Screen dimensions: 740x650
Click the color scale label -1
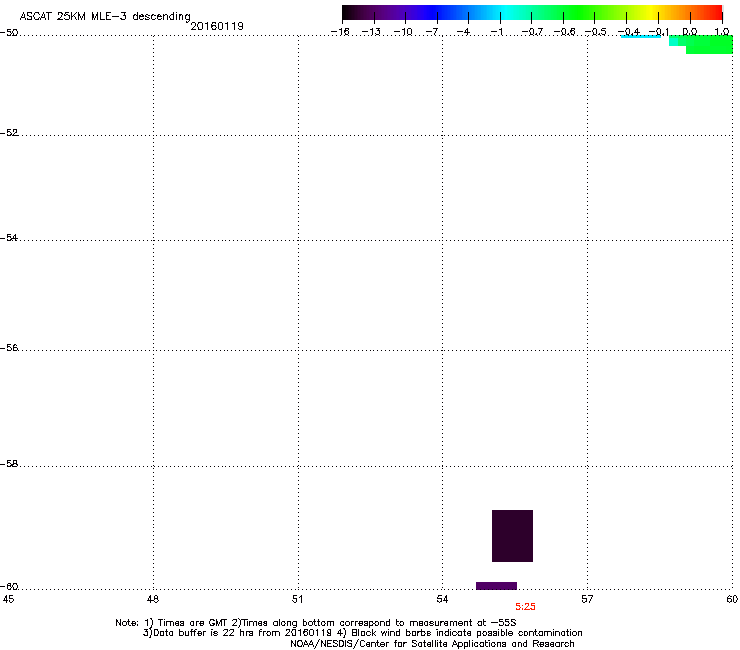coord(496,32)
